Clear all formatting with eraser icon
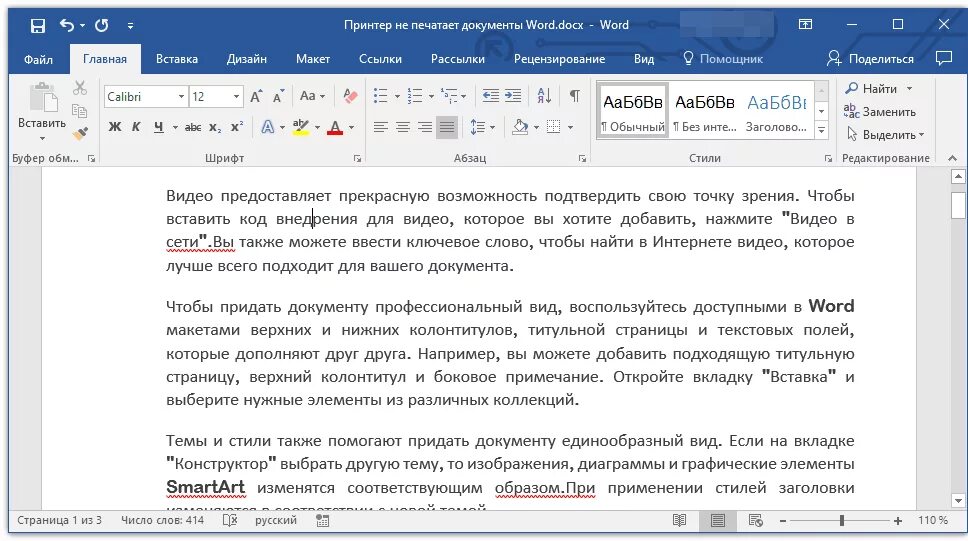This screenshot has width=968, height=541. (x=350, y=96)
